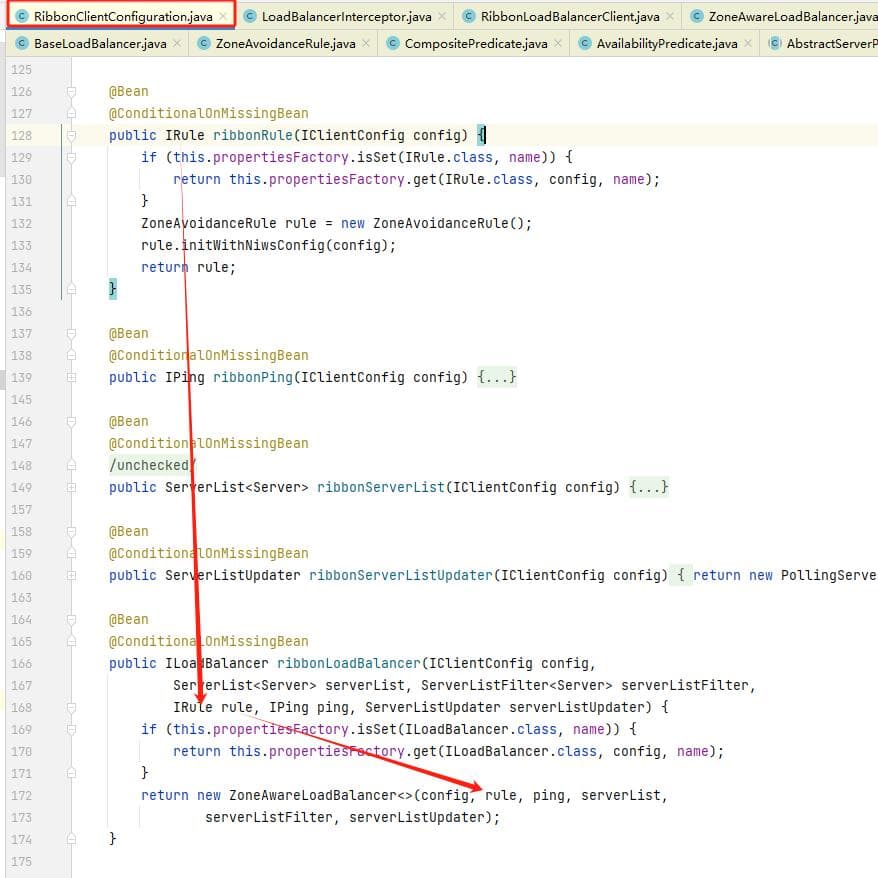Collapse the ribbonLoadBalancer body at line 168

(71, 708)
